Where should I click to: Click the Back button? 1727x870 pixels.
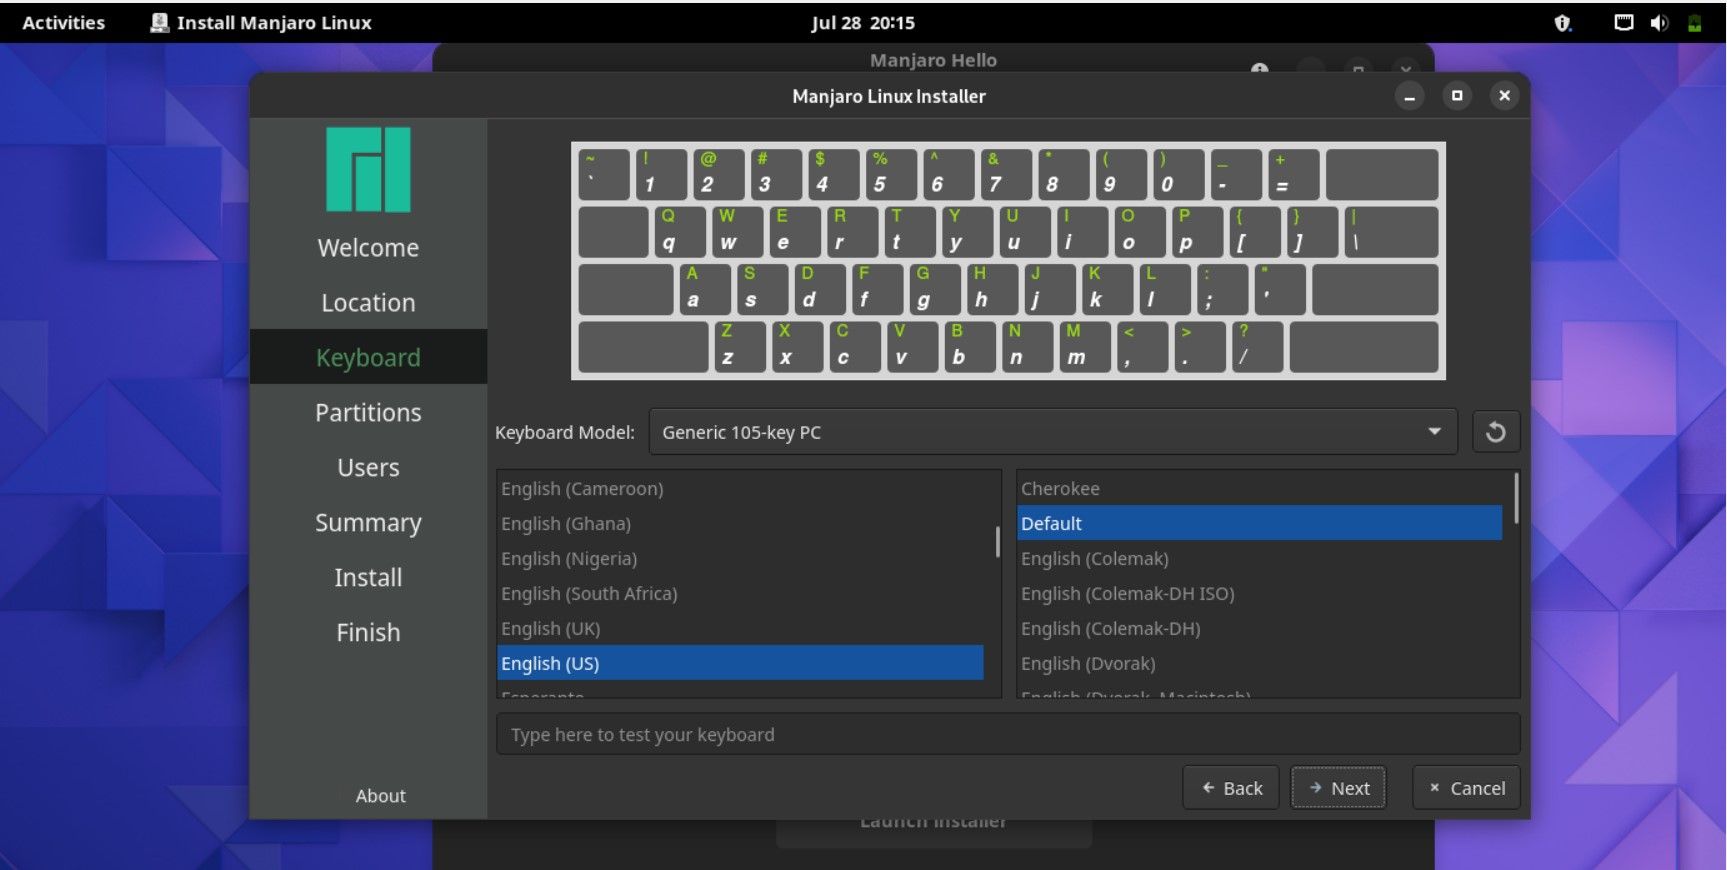click(x=1231, y=788)
